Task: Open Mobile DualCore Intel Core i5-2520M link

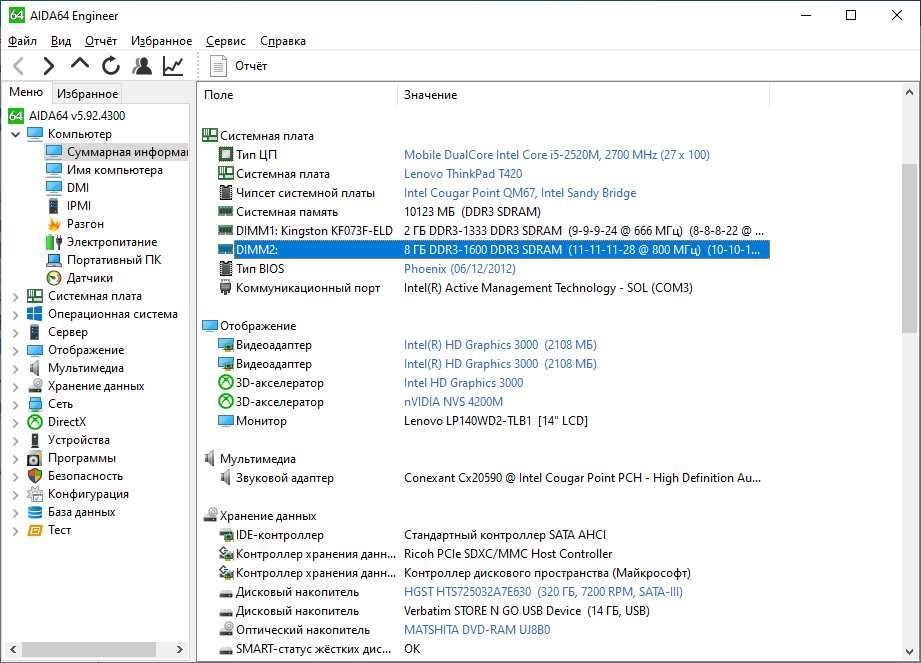Action: tap(556, 155)
